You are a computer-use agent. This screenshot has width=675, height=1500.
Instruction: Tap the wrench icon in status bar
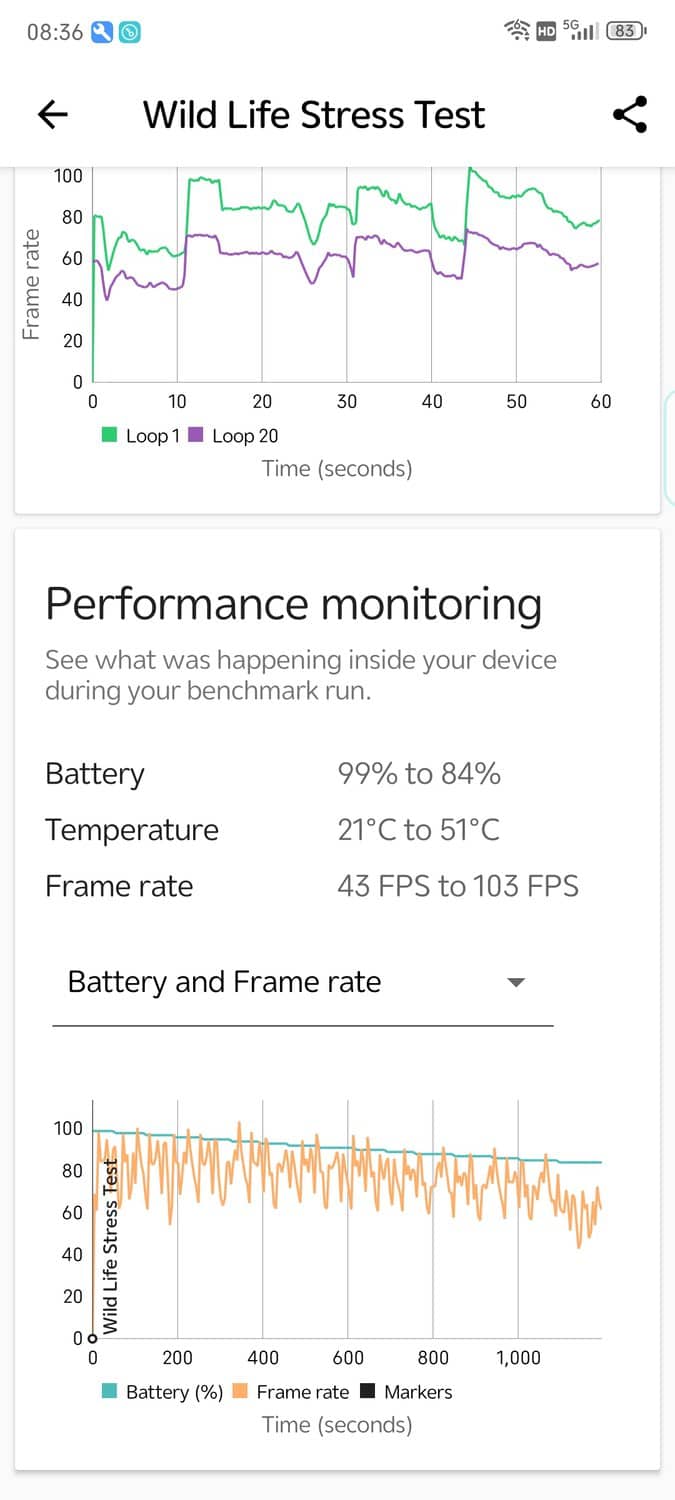[102, 32]
